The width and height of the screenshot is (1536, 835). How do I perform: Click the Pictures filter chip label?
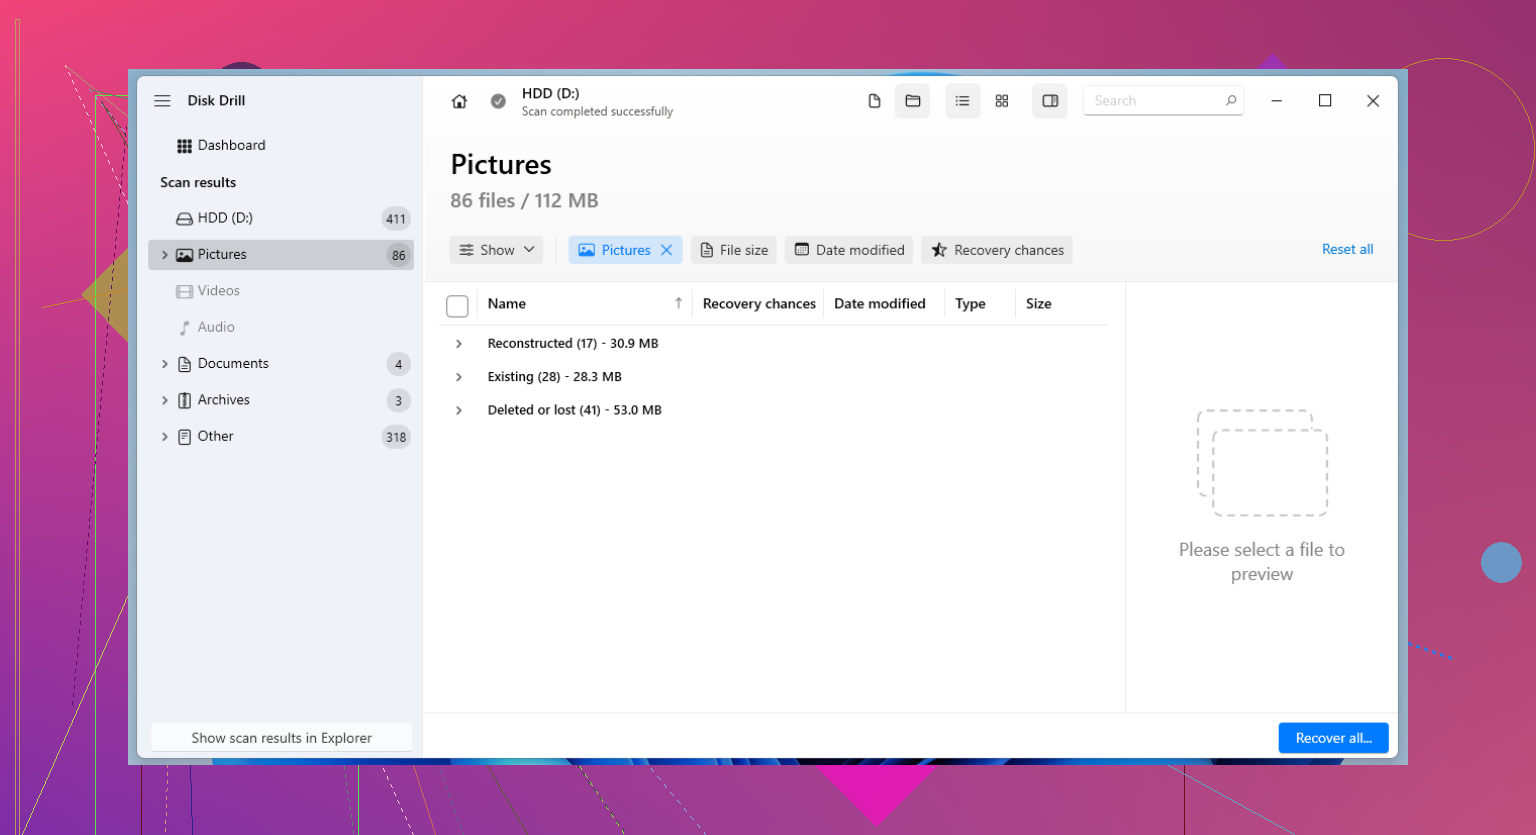[626, 250]
